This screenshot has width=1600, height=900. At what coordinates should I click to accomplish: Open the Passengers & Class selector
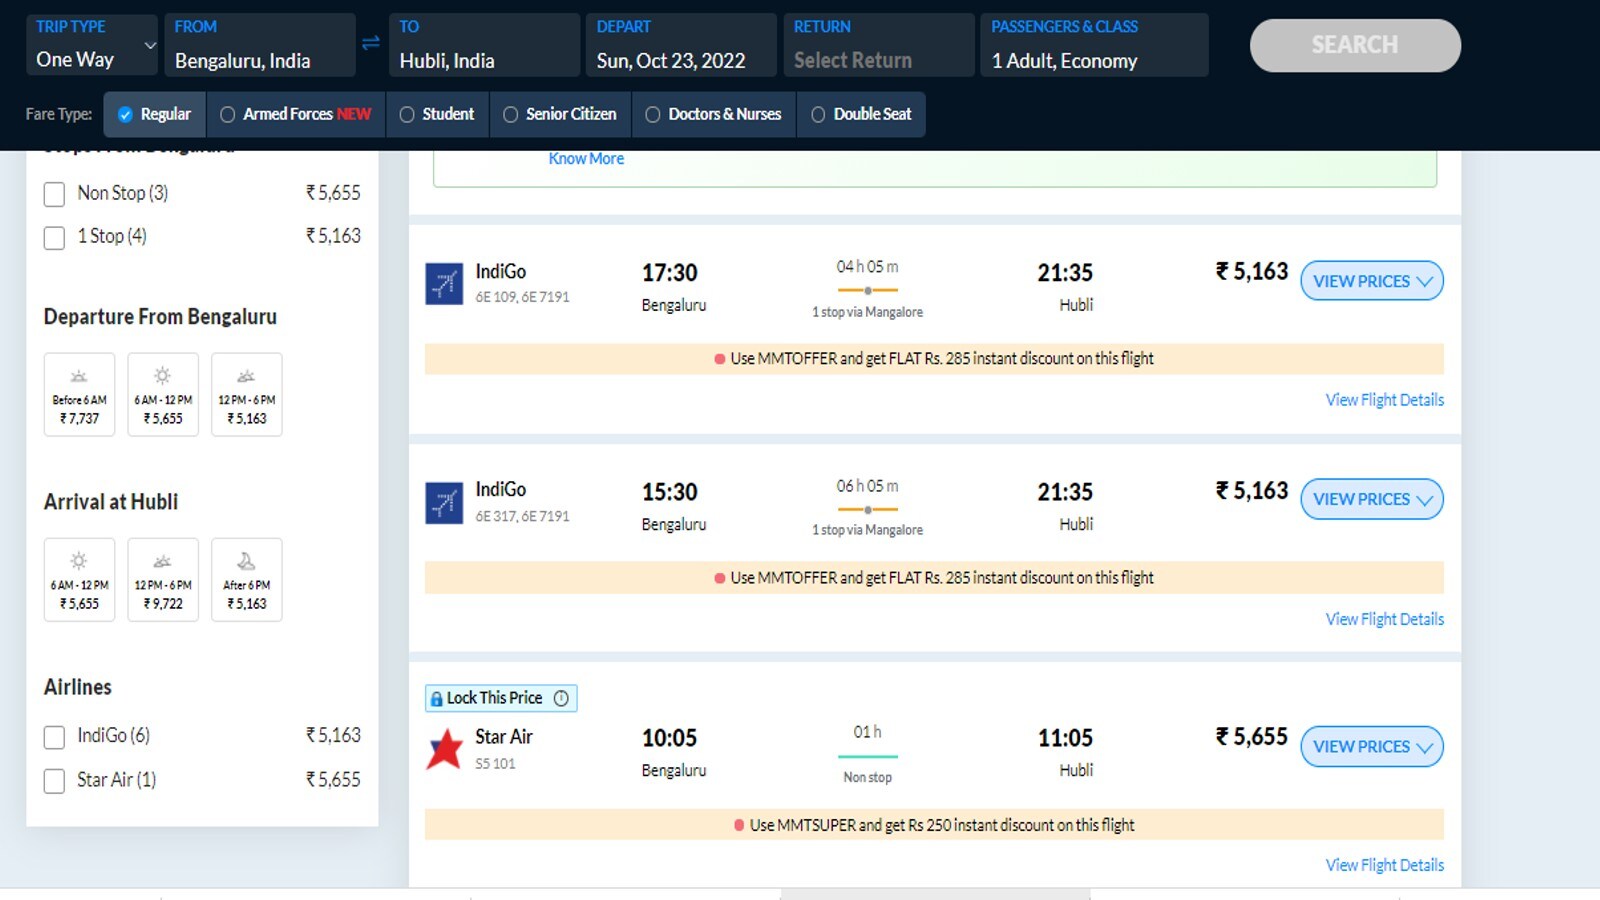click(1094, 45)
